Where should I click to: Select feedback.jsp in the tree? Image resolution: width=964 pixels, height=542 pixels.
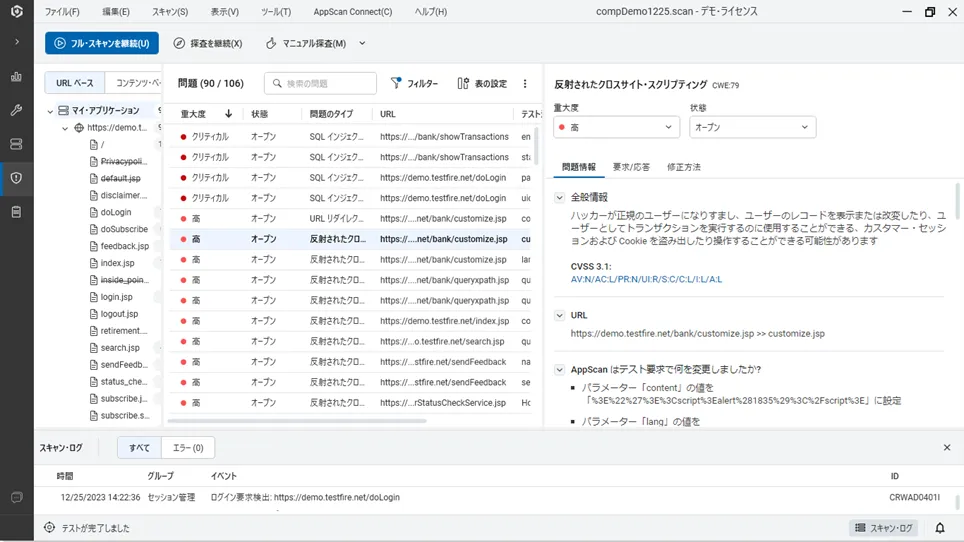pos(124,246)
